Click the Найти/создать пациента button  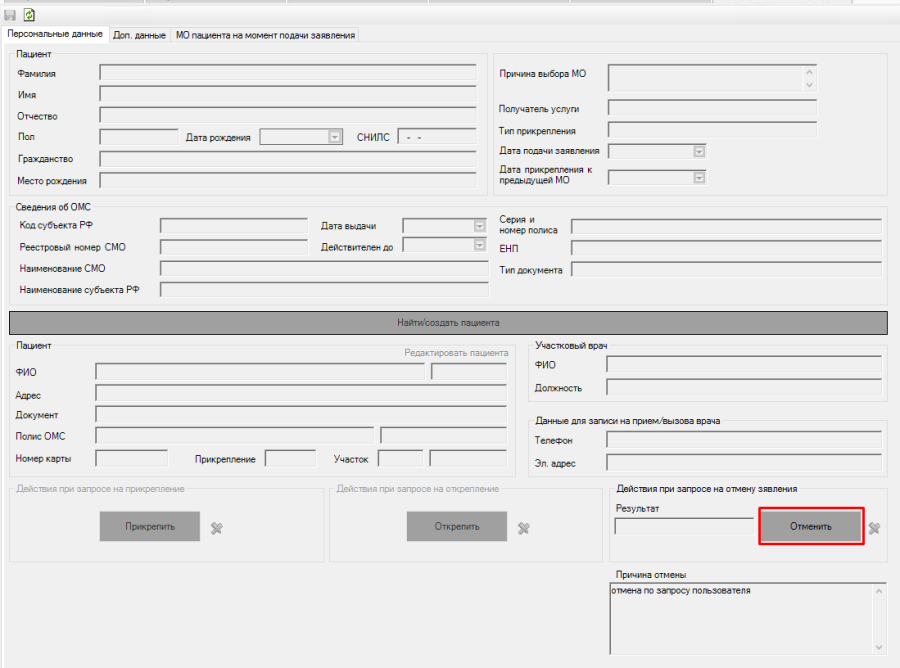[x=448, y=323]
